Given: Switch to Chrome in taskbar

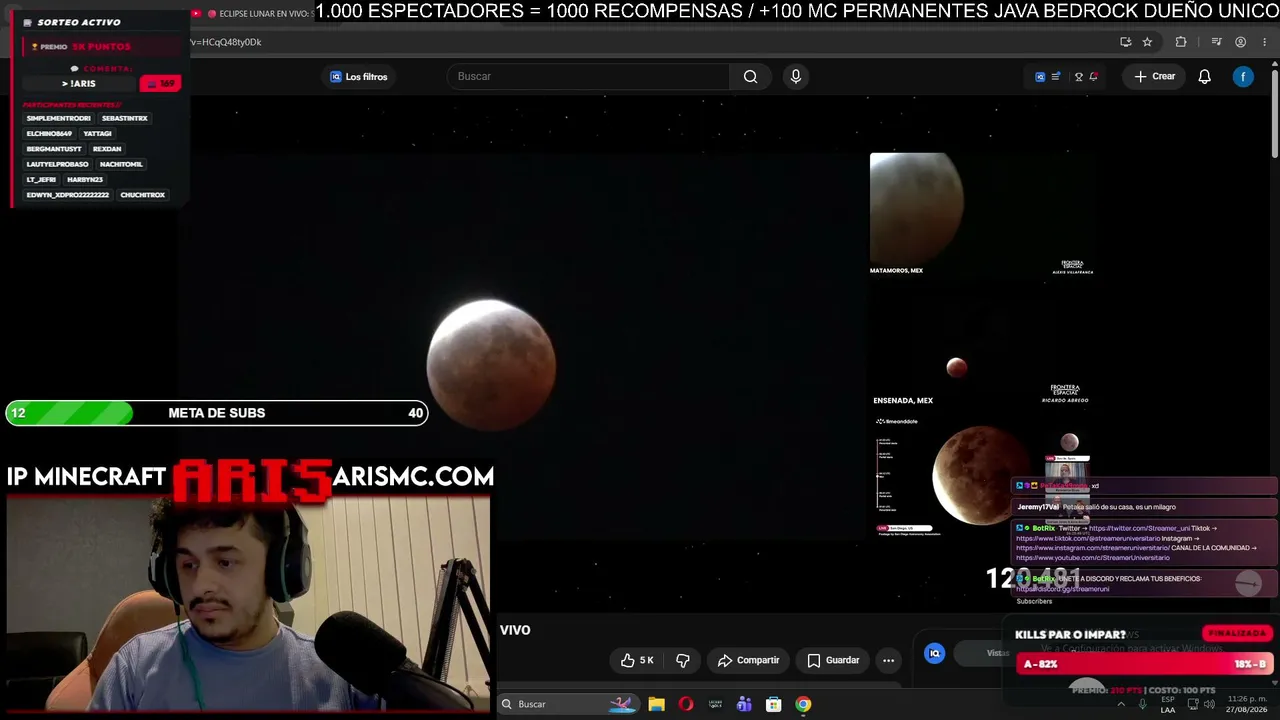Looking at the screenshot, I should [803, 704].
